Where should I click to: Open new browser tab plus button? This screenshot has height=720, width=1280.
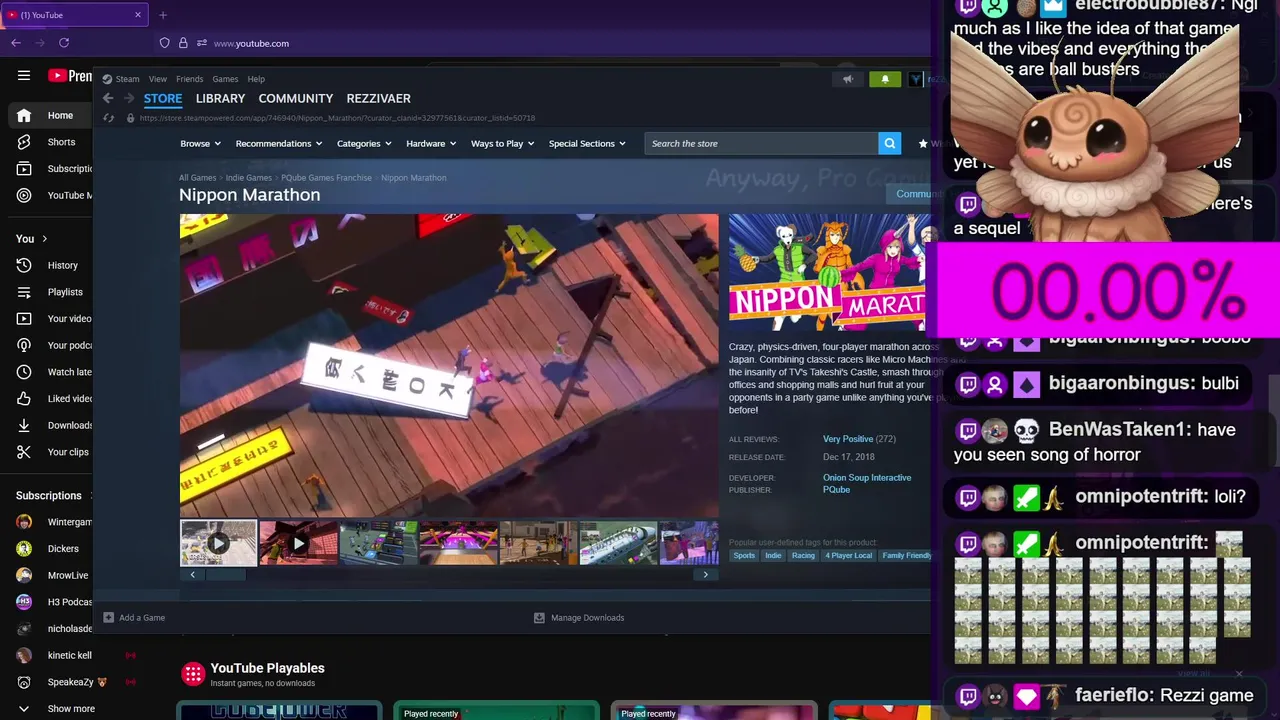click(163, 15)
